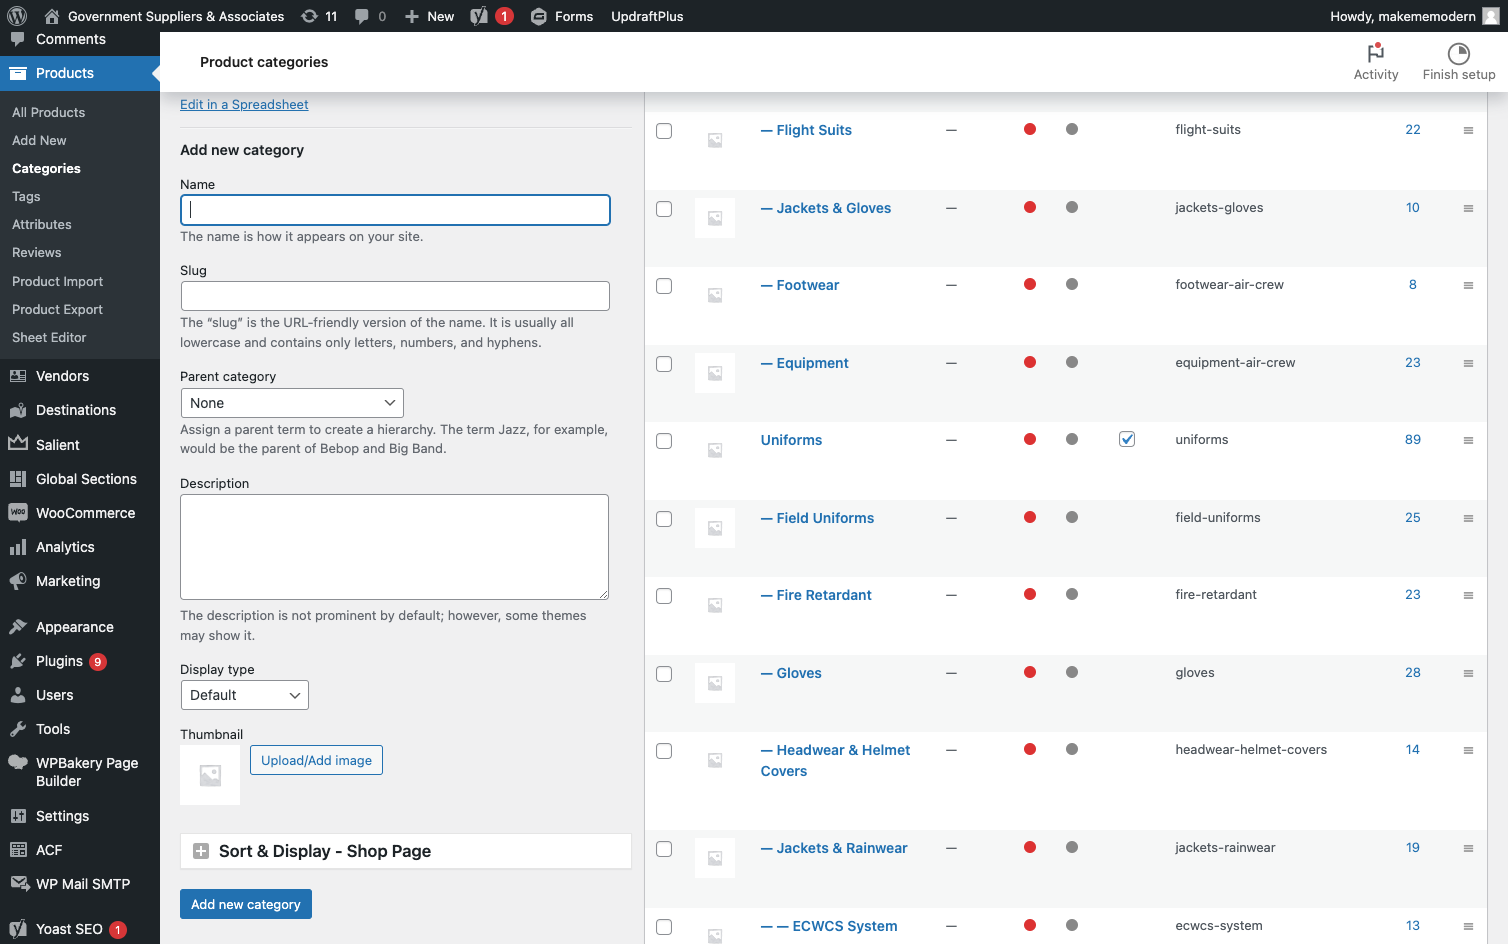
Task: Click the updates icon showing 11
Action: 320,16
